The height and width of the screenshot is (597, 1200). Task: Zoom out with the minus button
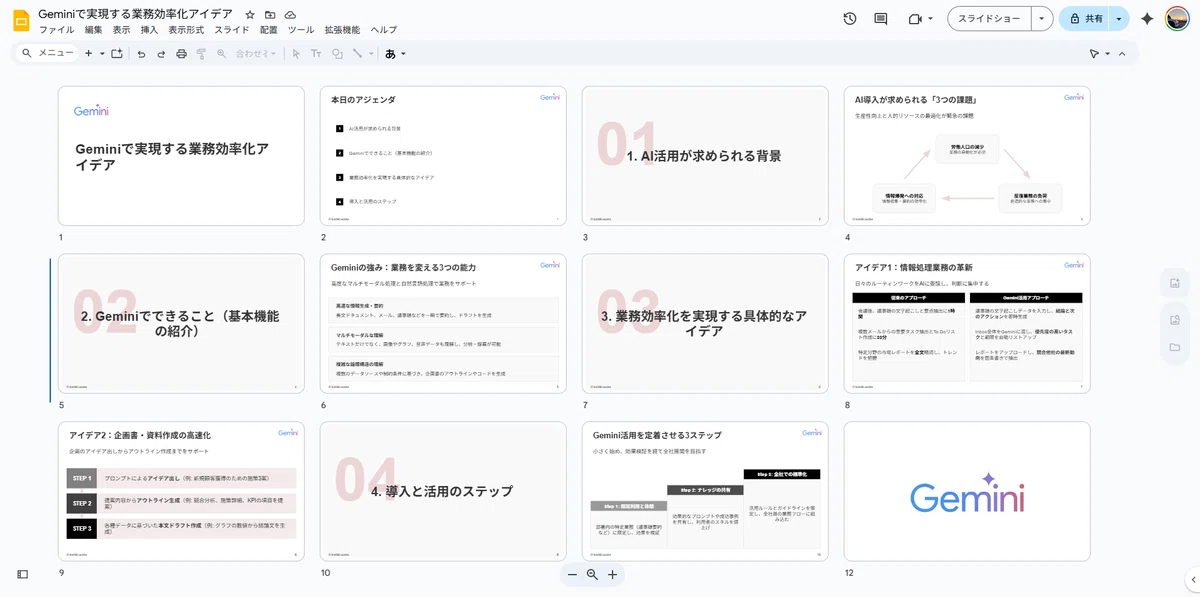coord(572,574)
